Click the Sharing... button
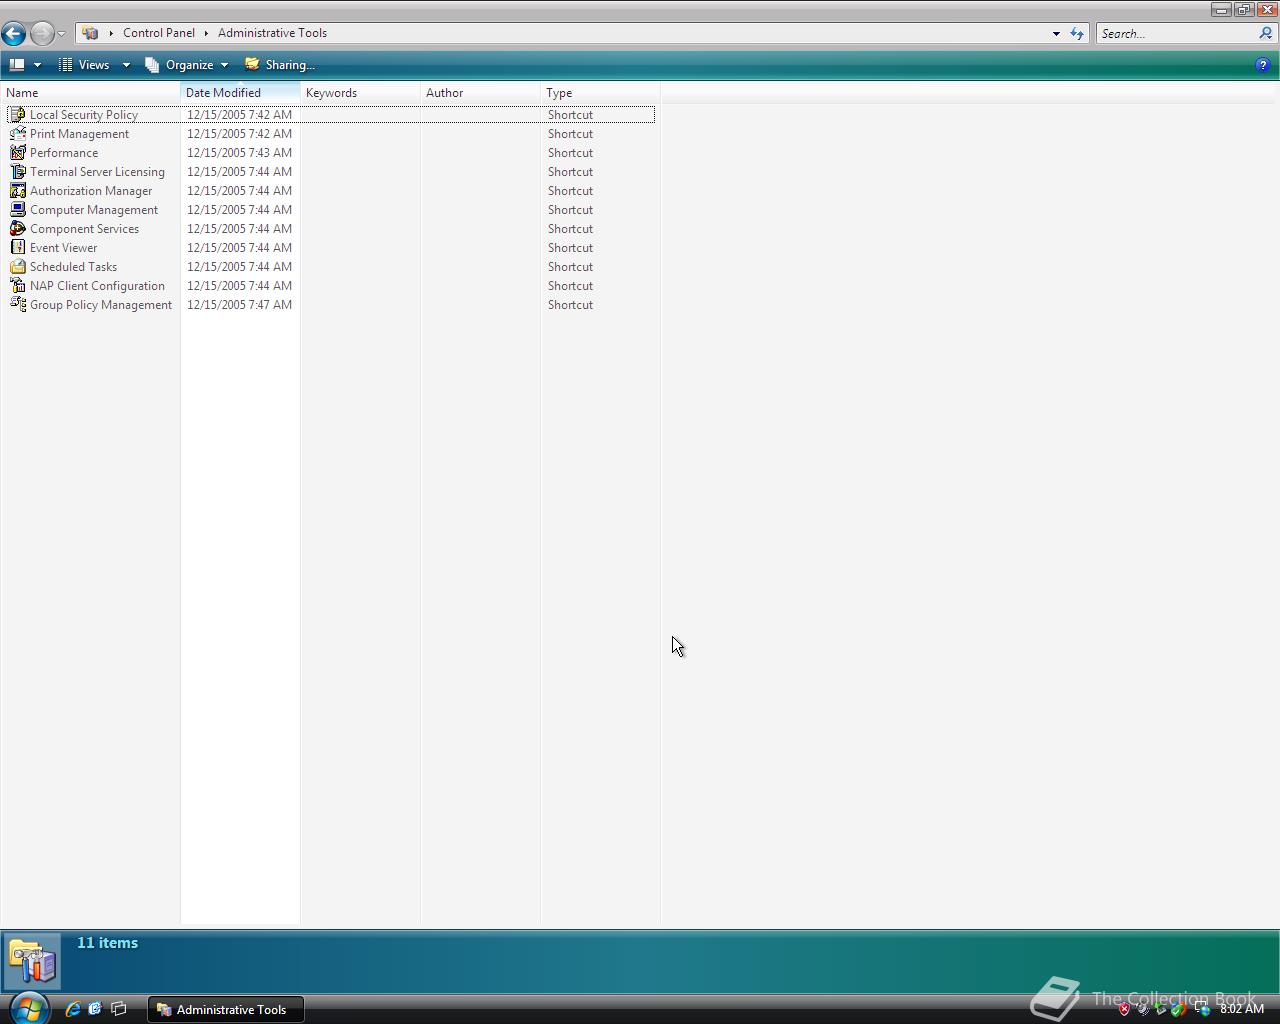 (x=280, y=65)
